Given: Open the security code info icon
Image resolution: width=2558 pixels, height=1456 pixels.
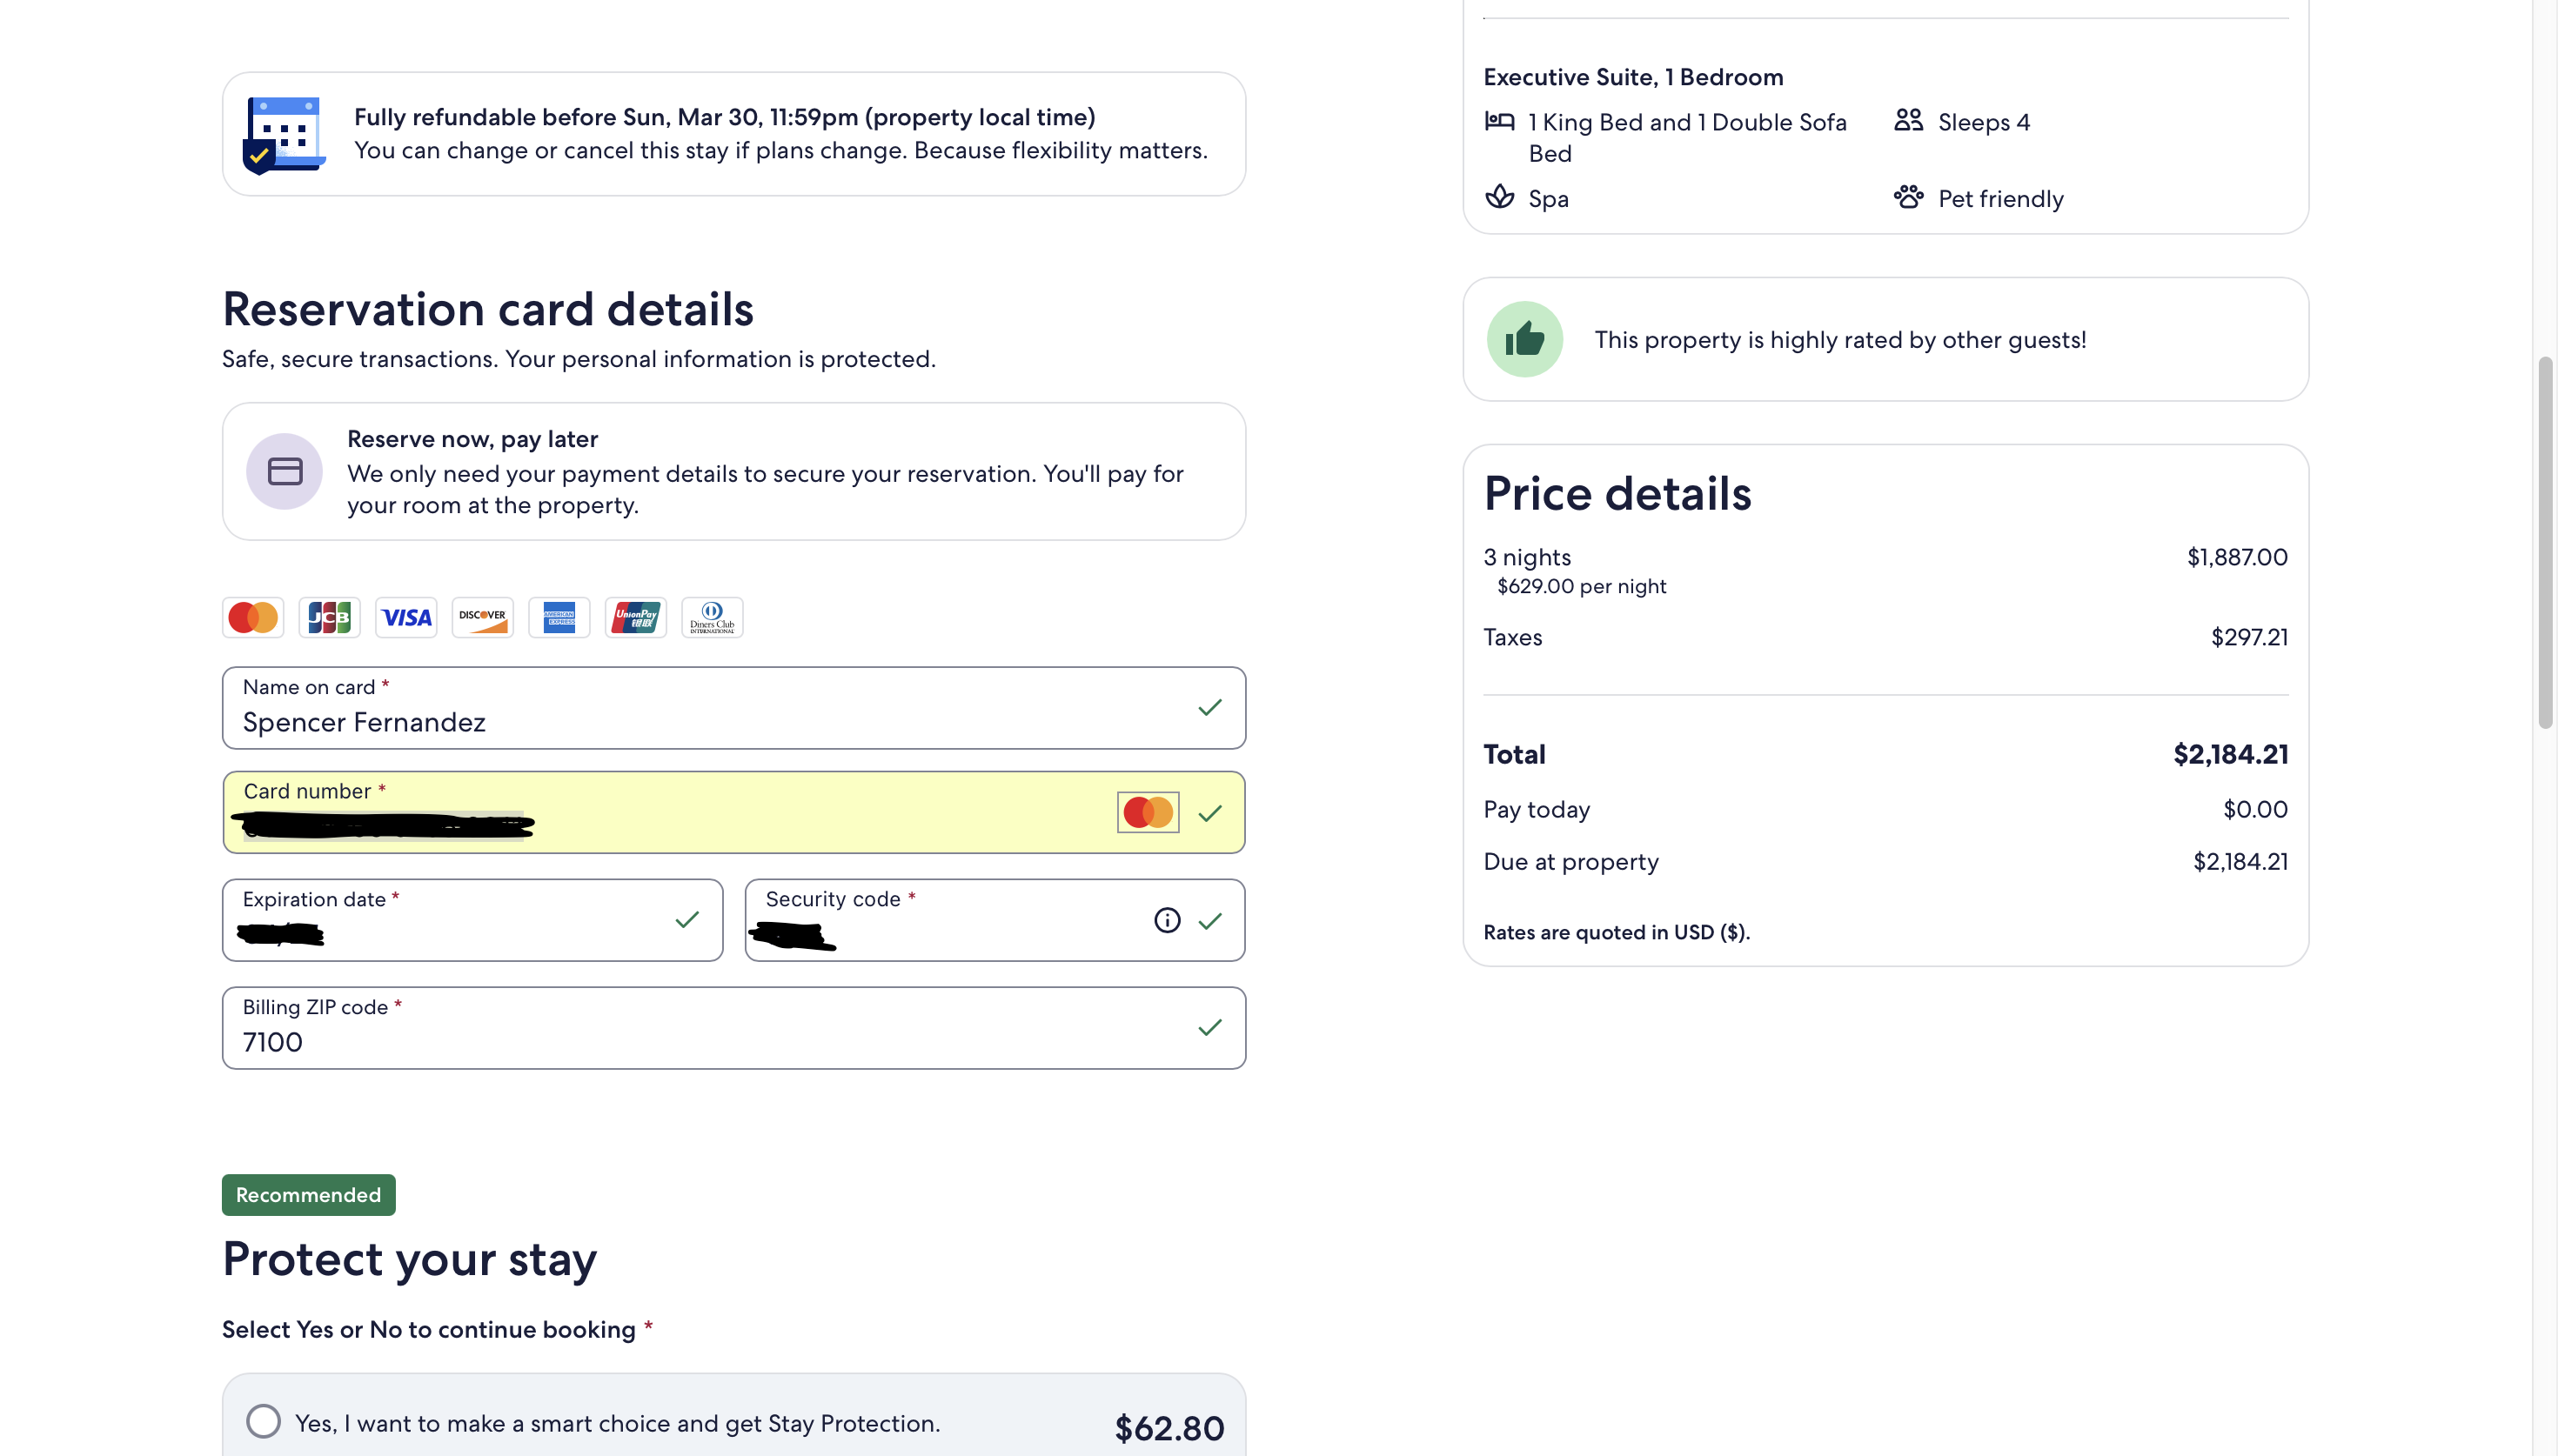Looking at the screenshot, I should (1167, 920).
